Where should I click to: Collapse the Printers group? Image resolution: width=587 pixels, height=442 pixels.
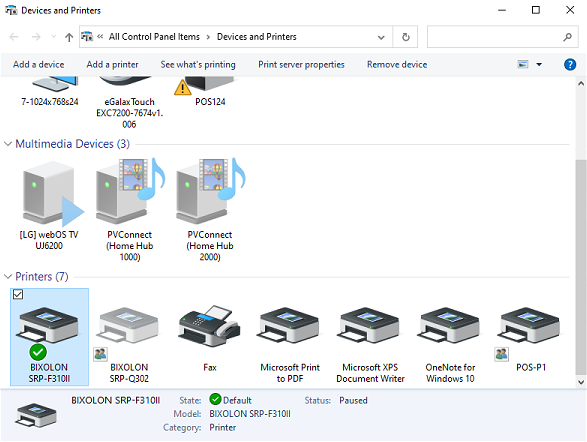tap(8, 276)
